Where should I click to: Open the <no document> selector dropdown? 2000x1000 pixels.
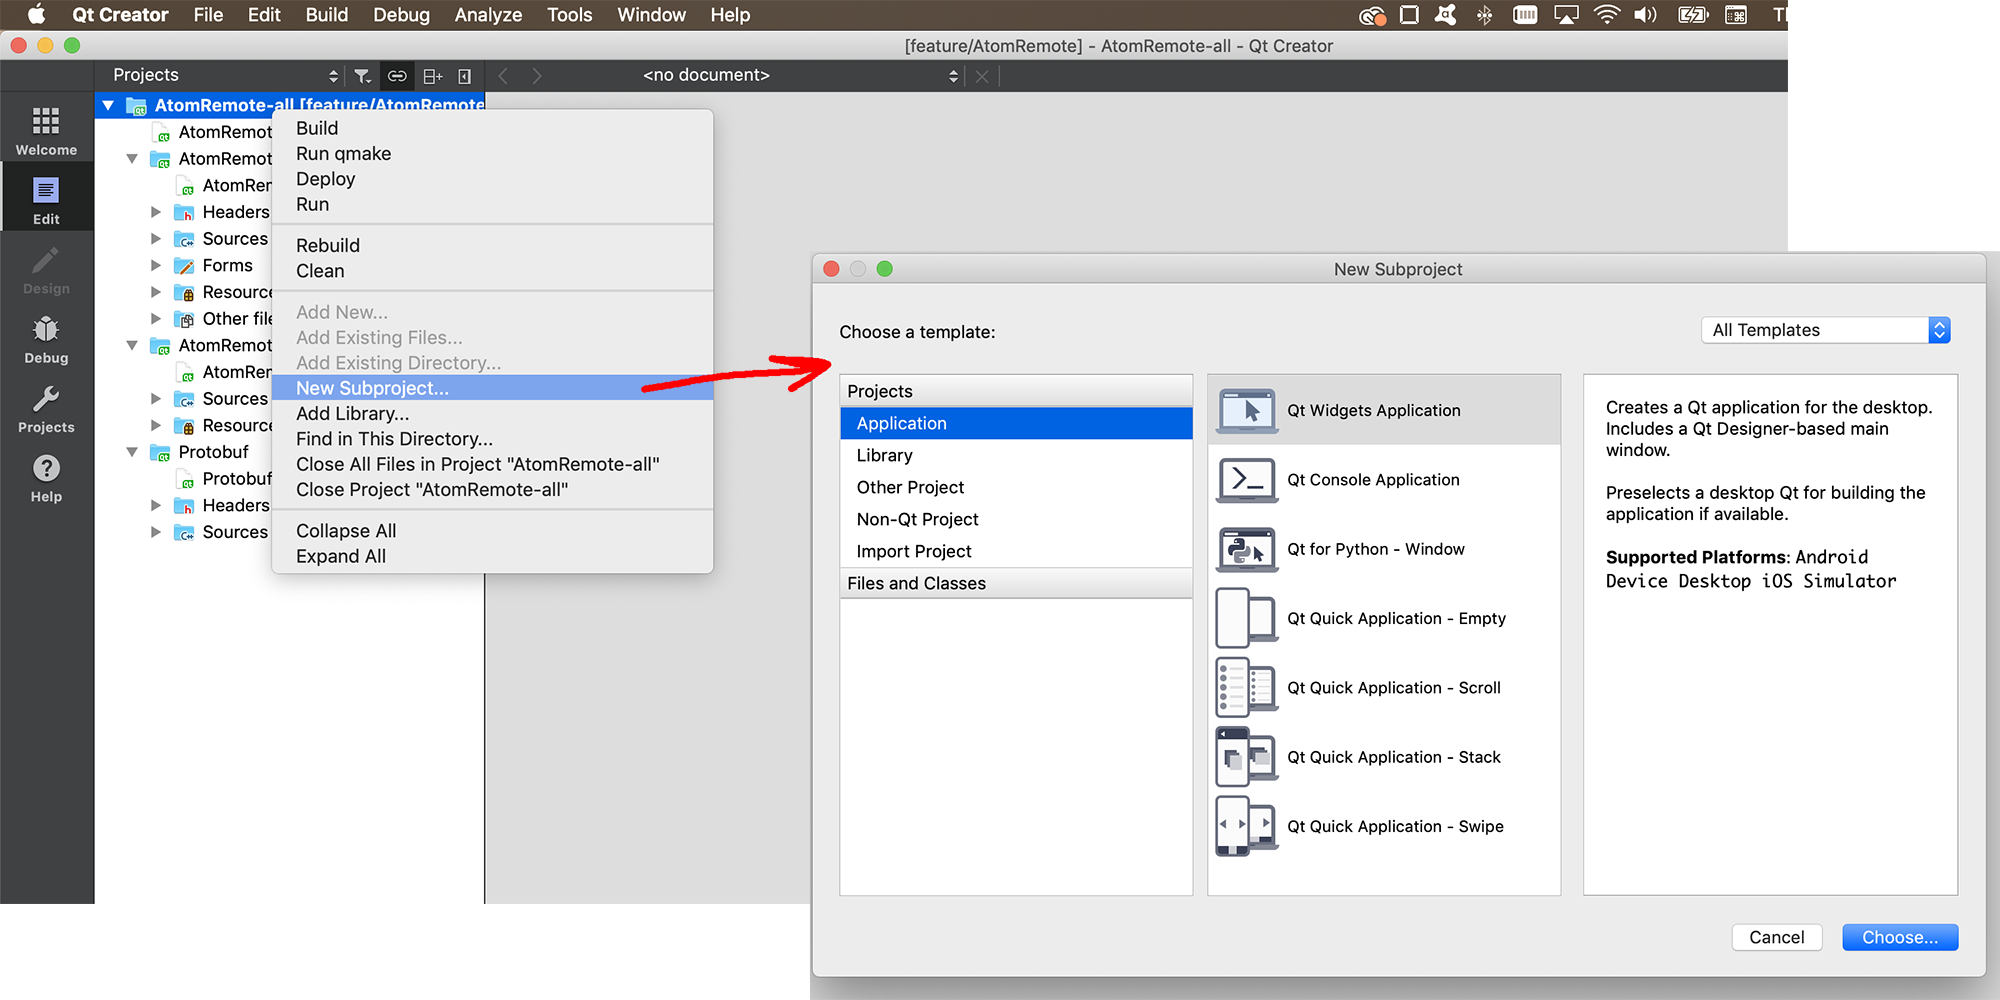click(800, 75)
